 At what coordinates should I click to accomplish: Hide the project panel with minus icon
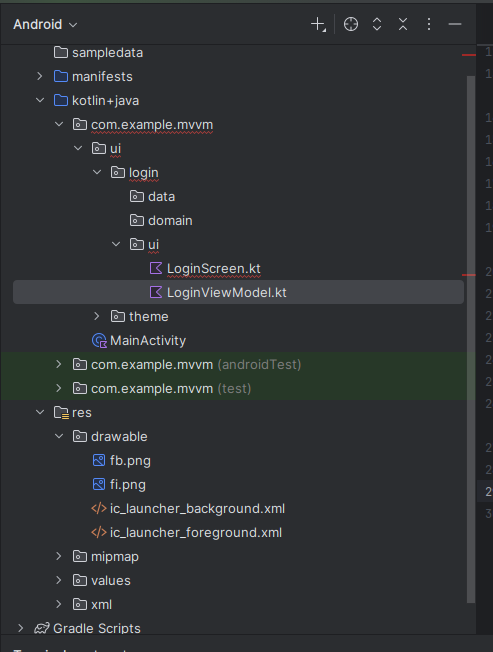click(455, 24)
